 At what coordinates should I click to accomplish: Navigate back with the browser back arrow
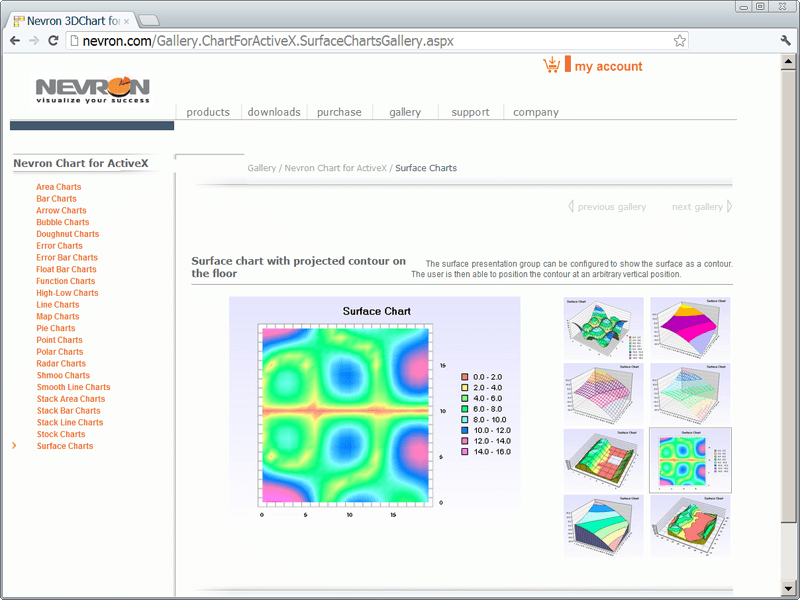[15, 40]
